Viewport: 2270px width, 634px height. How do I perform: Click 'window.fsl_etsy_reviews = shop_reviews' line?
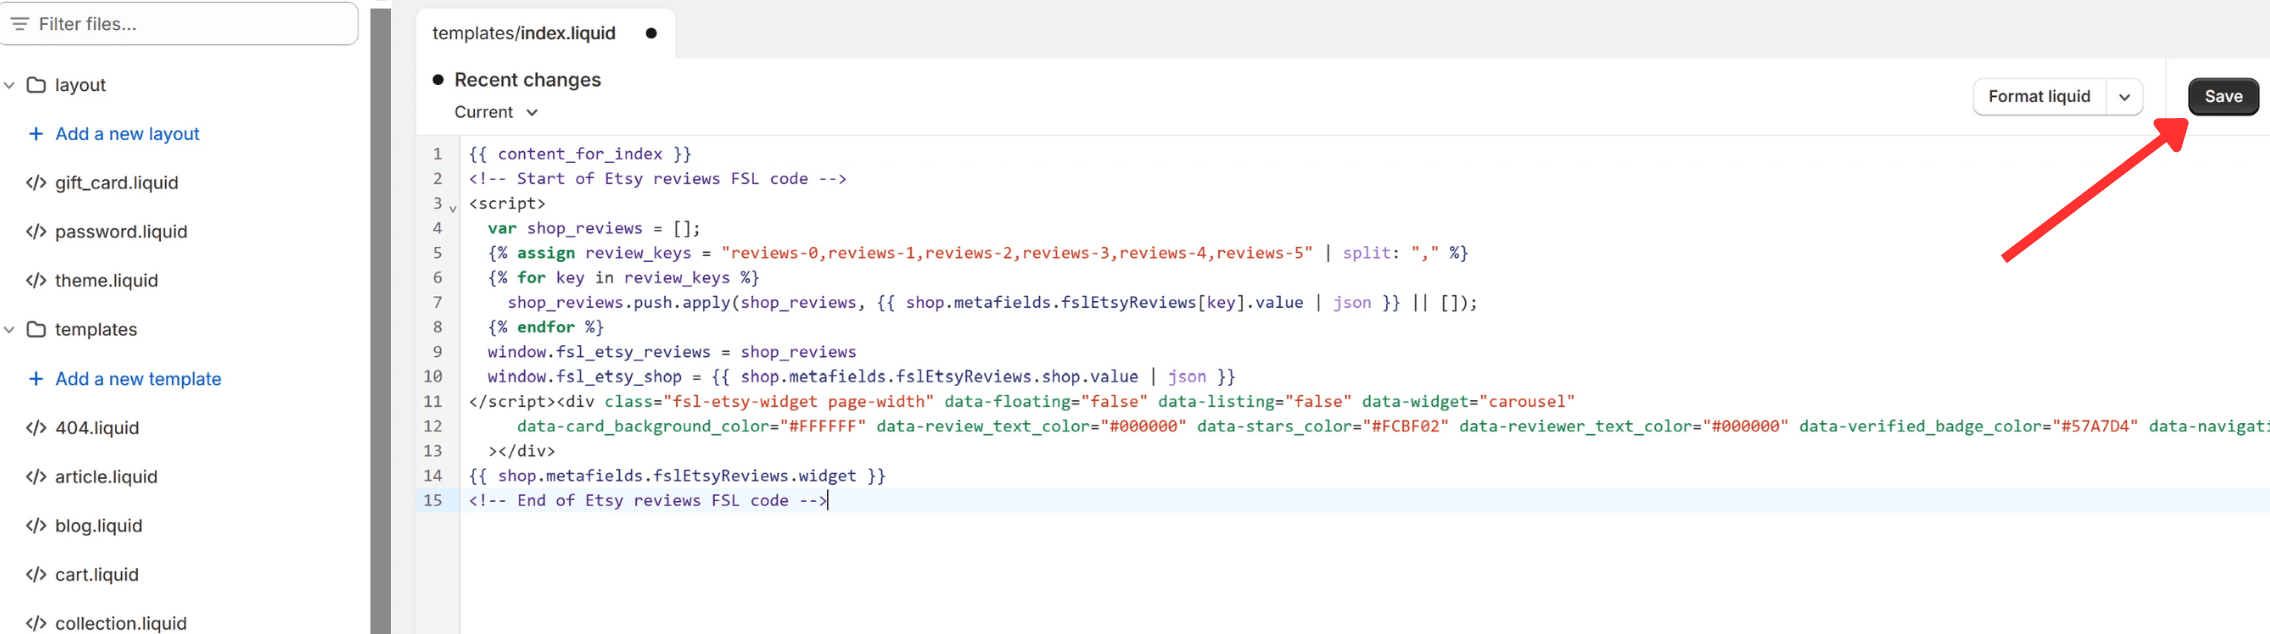pos(672,352)
